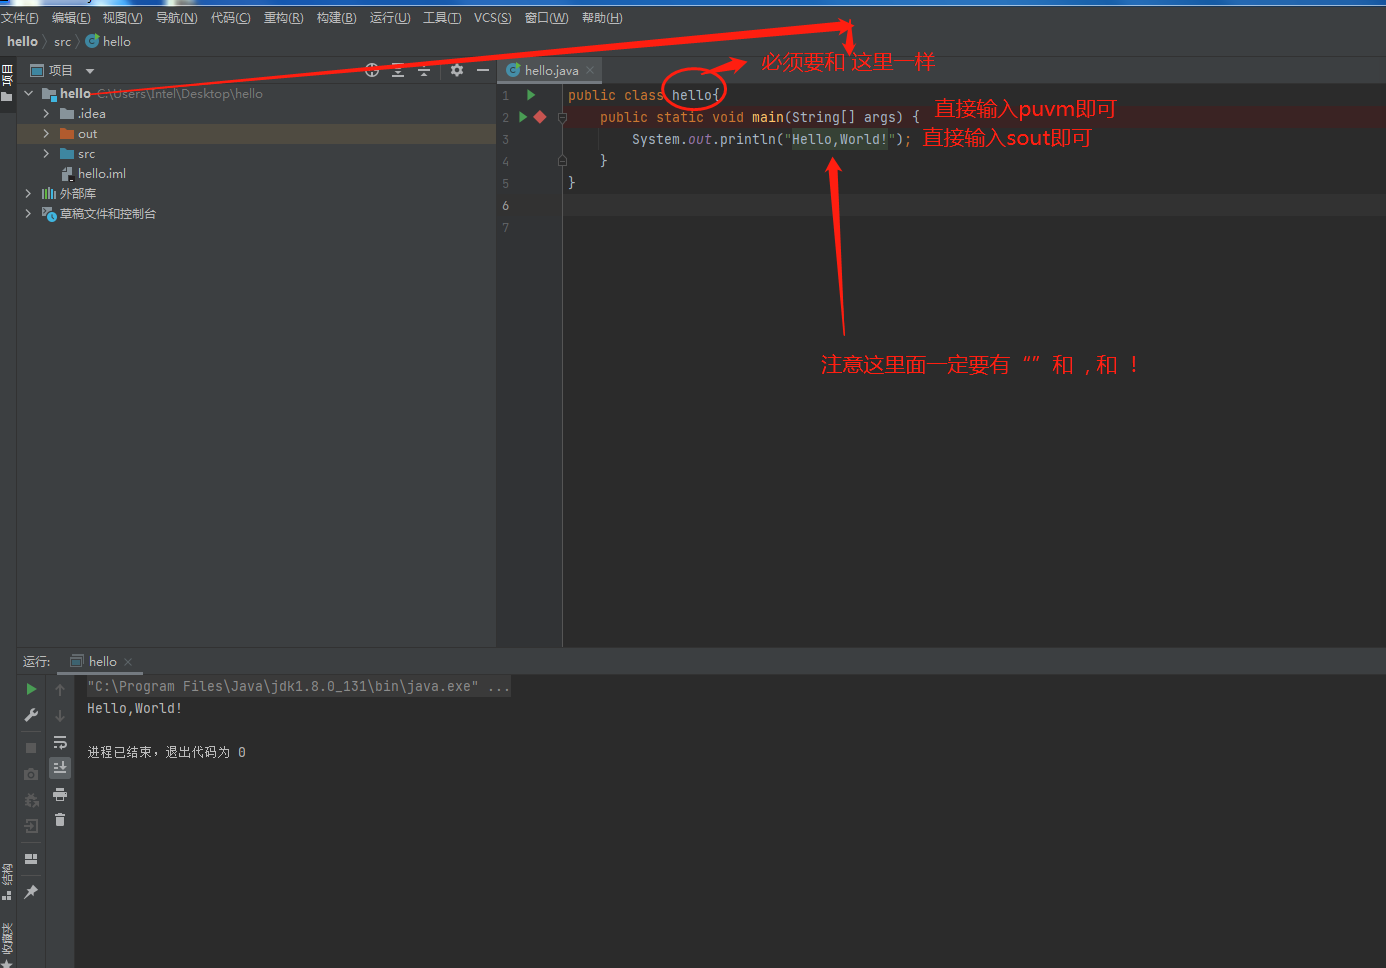Click the Expand All icon in project panel

point(398,70)
